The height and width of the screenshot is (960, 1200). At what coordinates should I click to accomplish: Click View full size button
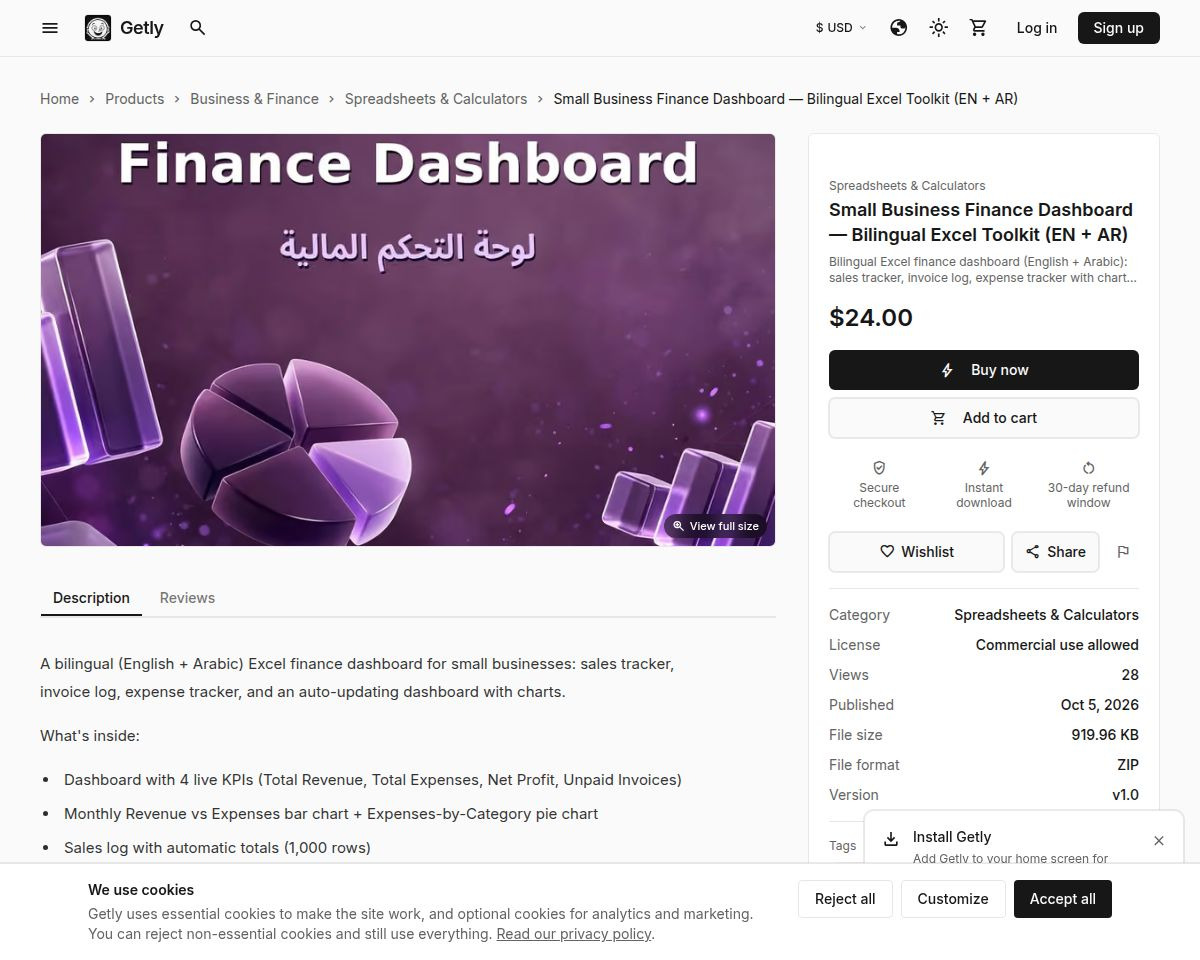pyautogui.click(x=716, y=526)
